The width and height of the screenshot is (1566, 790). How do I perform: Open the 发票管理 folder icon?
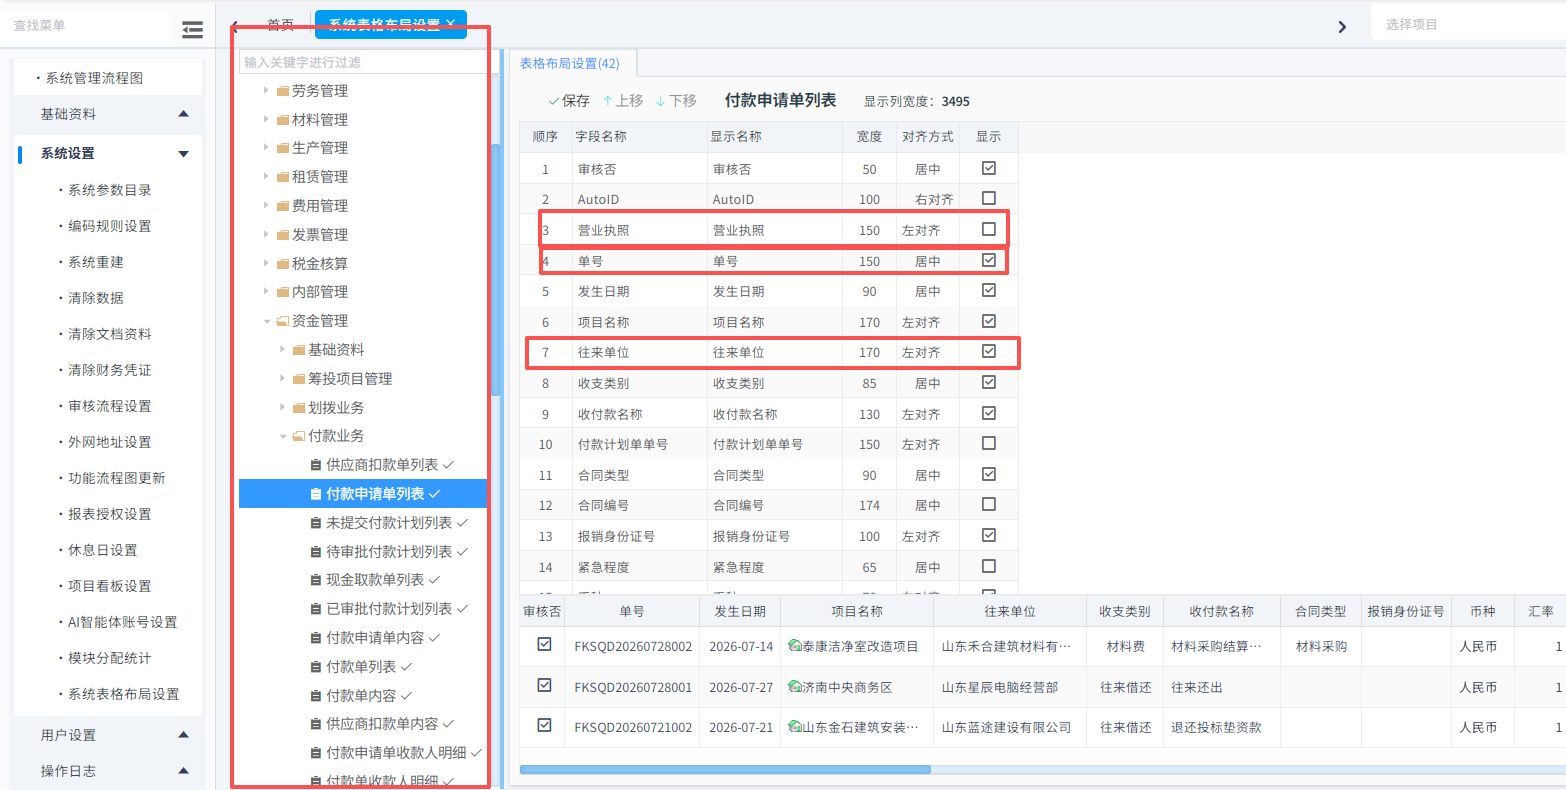click(283, 235)
